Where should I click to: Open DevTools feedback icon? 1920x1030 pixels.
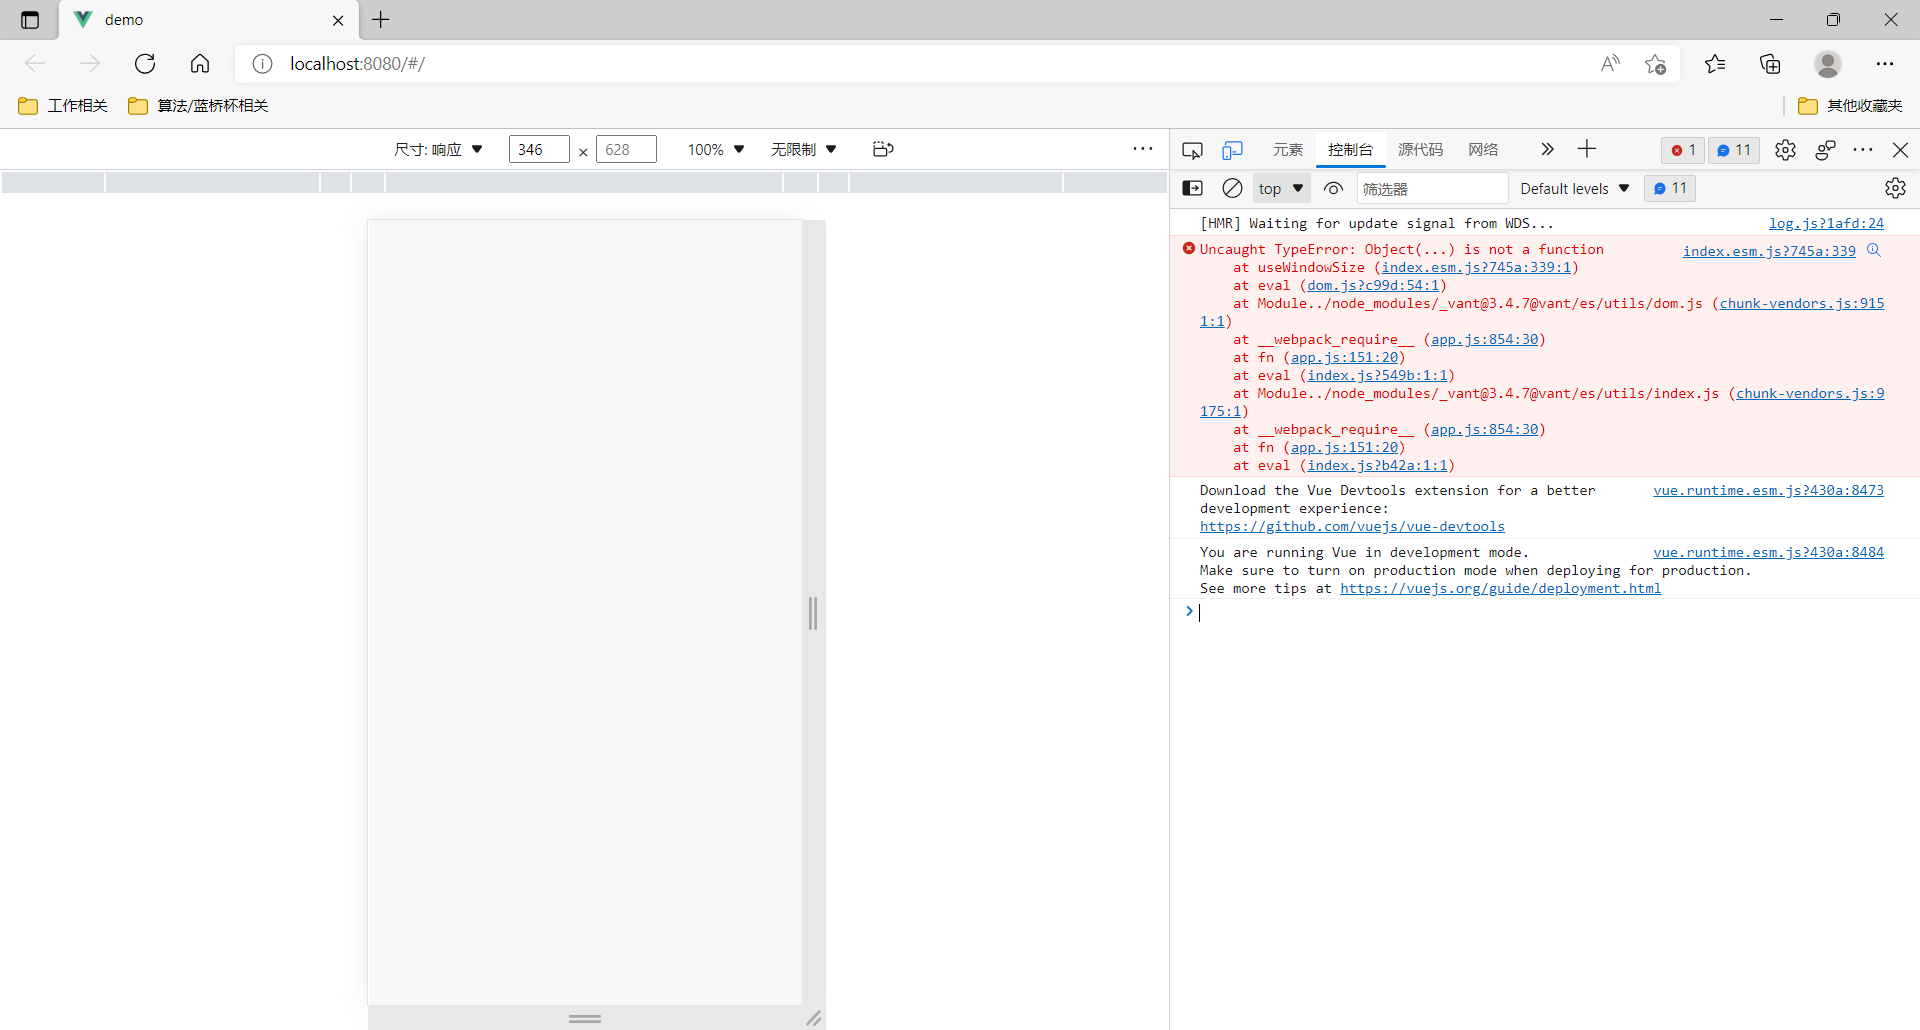pyautogui.click(x=1825, y=150)
